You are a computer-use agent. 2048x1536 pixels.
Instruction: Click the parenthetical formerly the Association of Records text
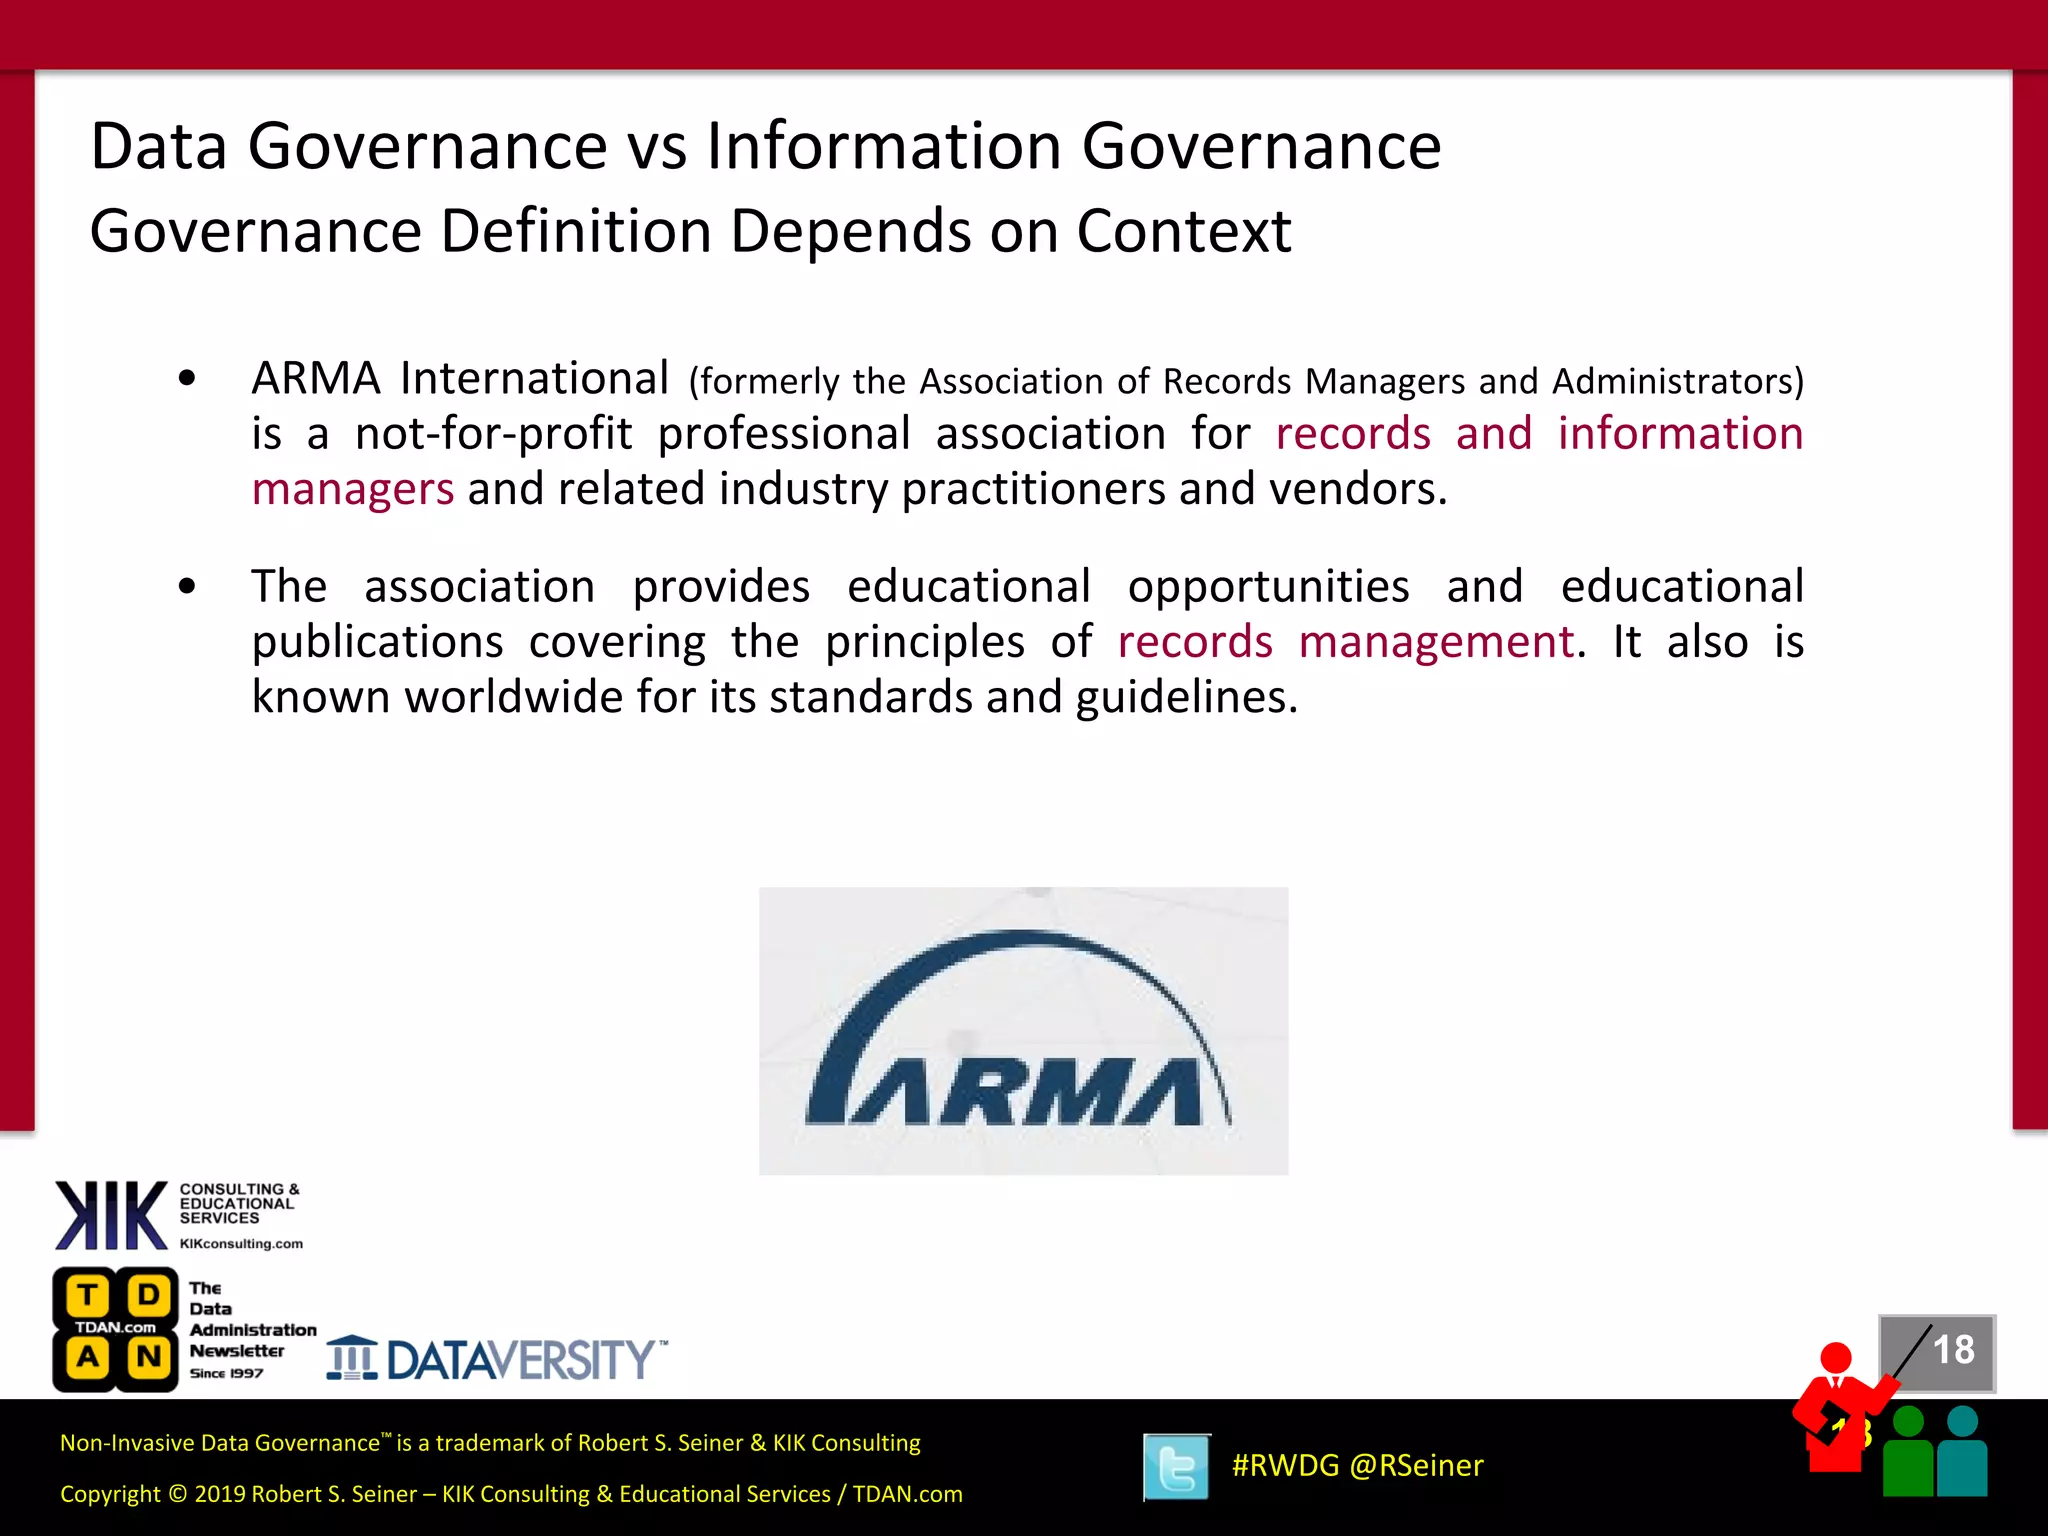tap(1246, 382)
